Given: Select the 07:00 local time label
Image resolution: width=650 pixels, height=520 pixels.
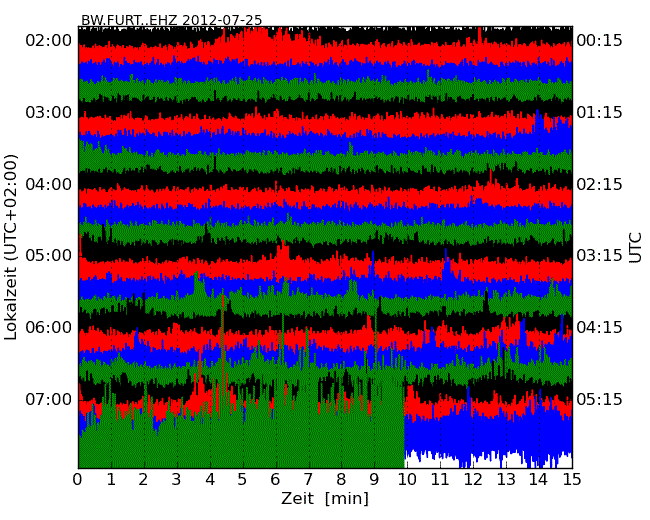Looking at the screenshot, I should [49, 399].
